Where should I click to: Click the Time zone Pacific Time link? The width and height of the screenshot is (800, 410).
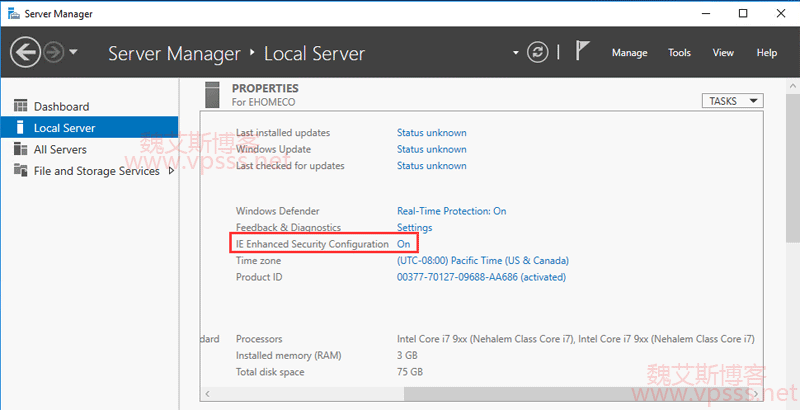tap(482, 260)
